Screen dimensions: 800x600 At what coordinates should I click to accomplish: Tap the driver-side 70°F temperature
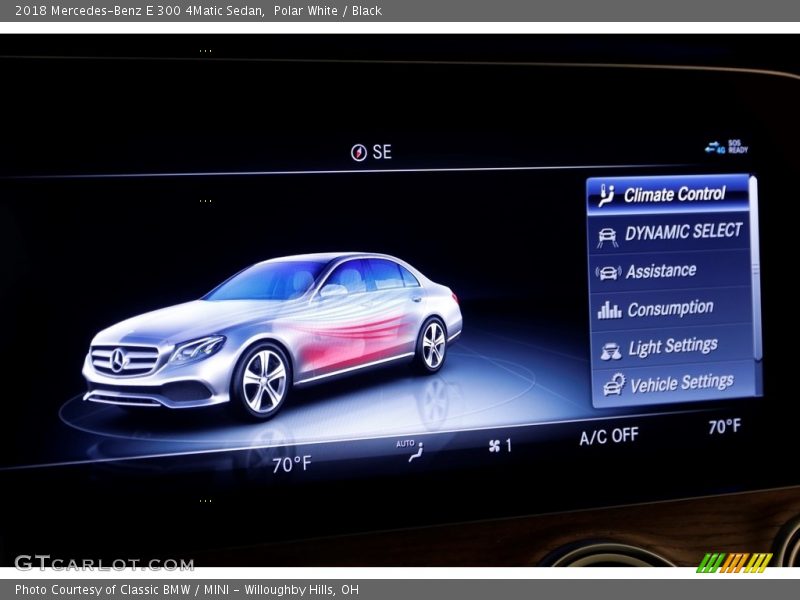[x=291, y=464]
